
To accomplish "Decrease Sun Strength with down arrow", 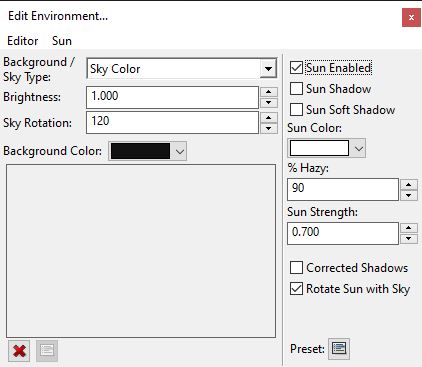I will pyautogui.click(x=409, y=239).
